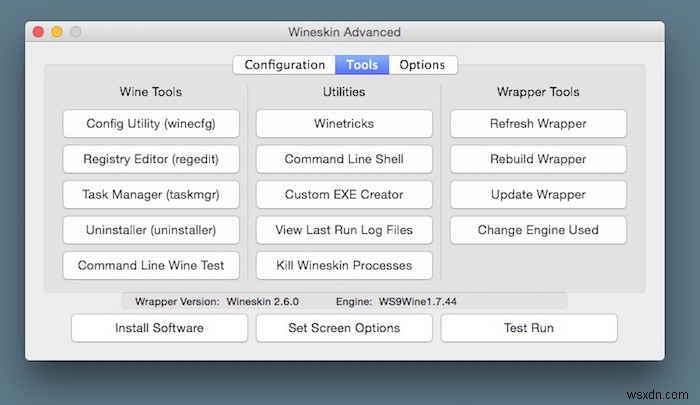This screenshot has width=700, height=405.
Task: Run Command Line Wine Test
Action: tap(150, 265)
